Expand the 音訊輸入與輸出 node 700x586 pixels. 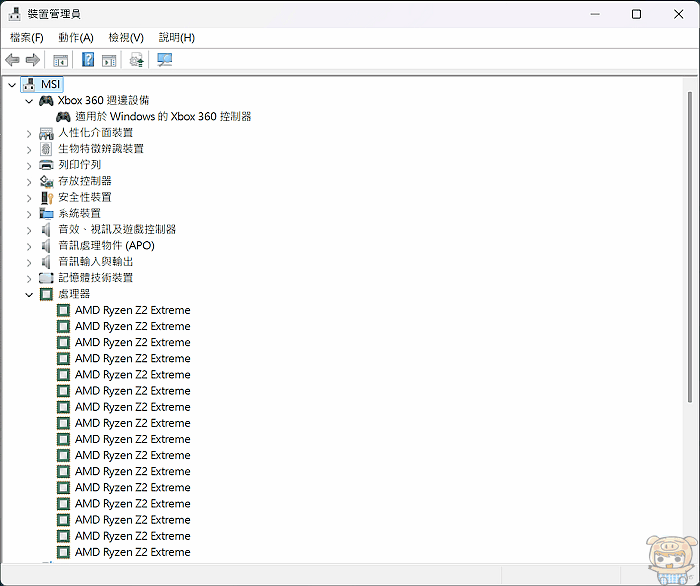[29, 262]
